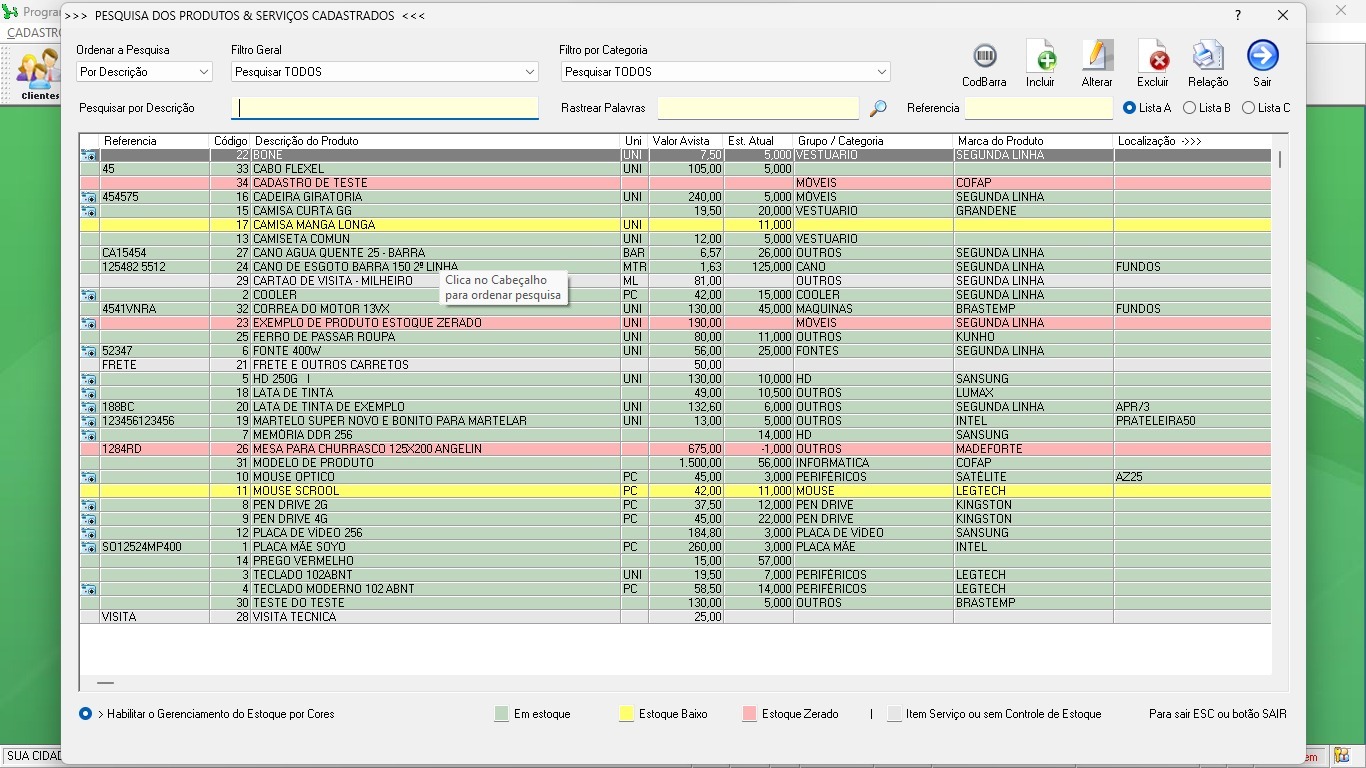Open the Relação report icon

1208,57
